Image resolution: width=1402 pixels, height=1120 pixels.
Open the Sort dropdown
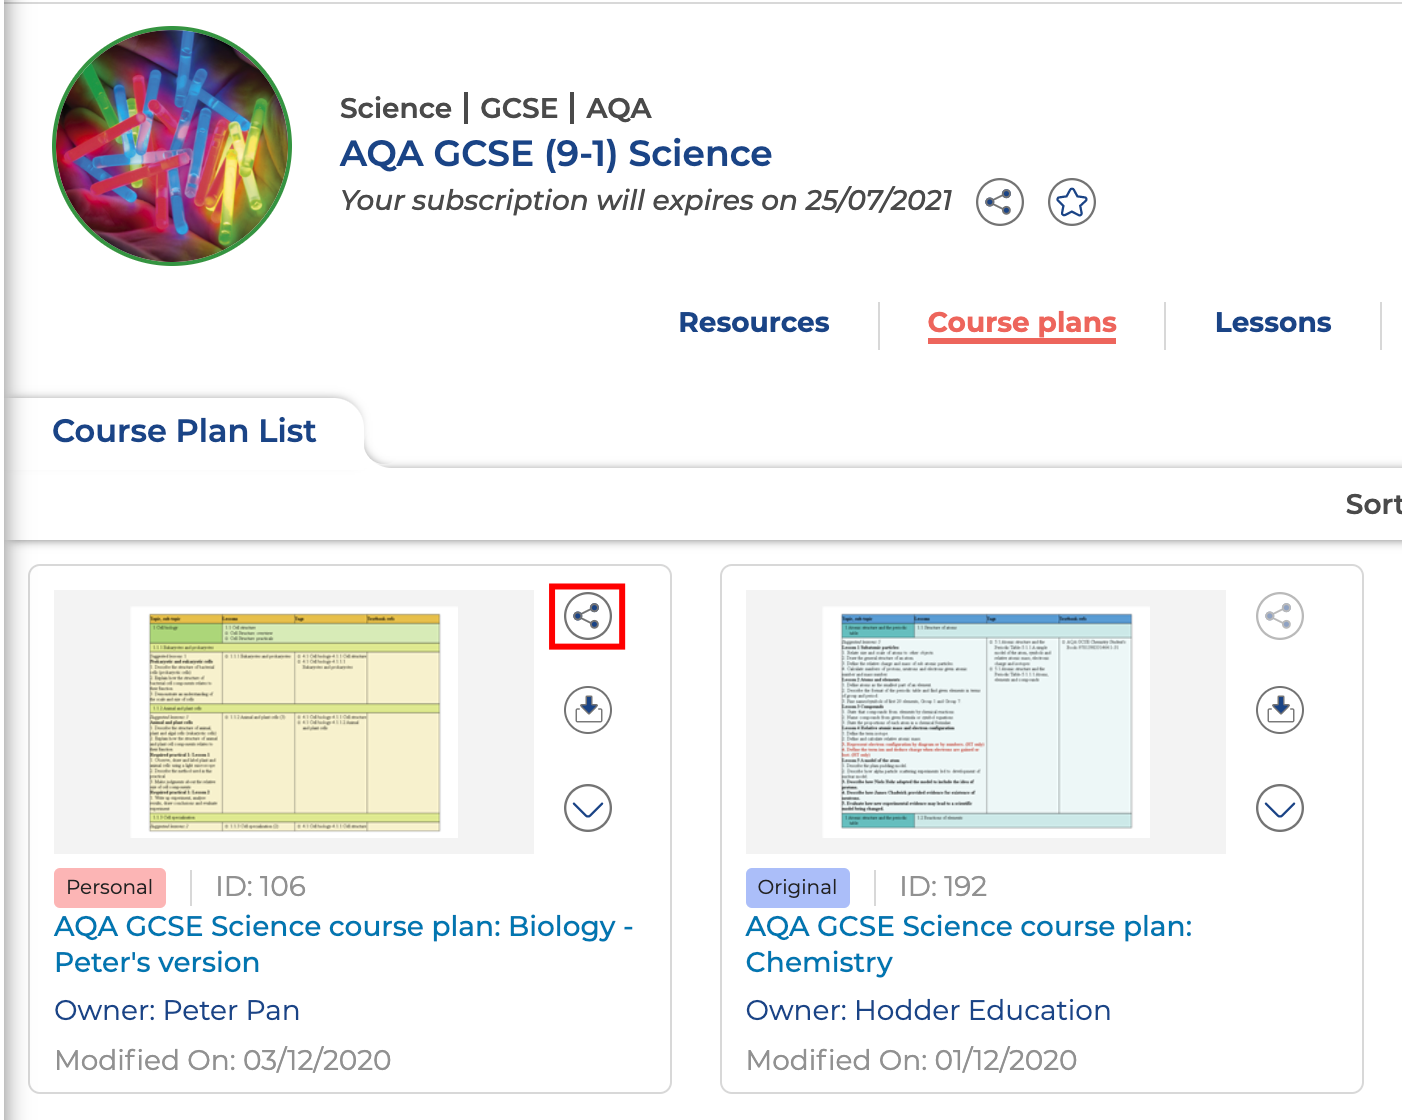click(x=1372, y=504)
